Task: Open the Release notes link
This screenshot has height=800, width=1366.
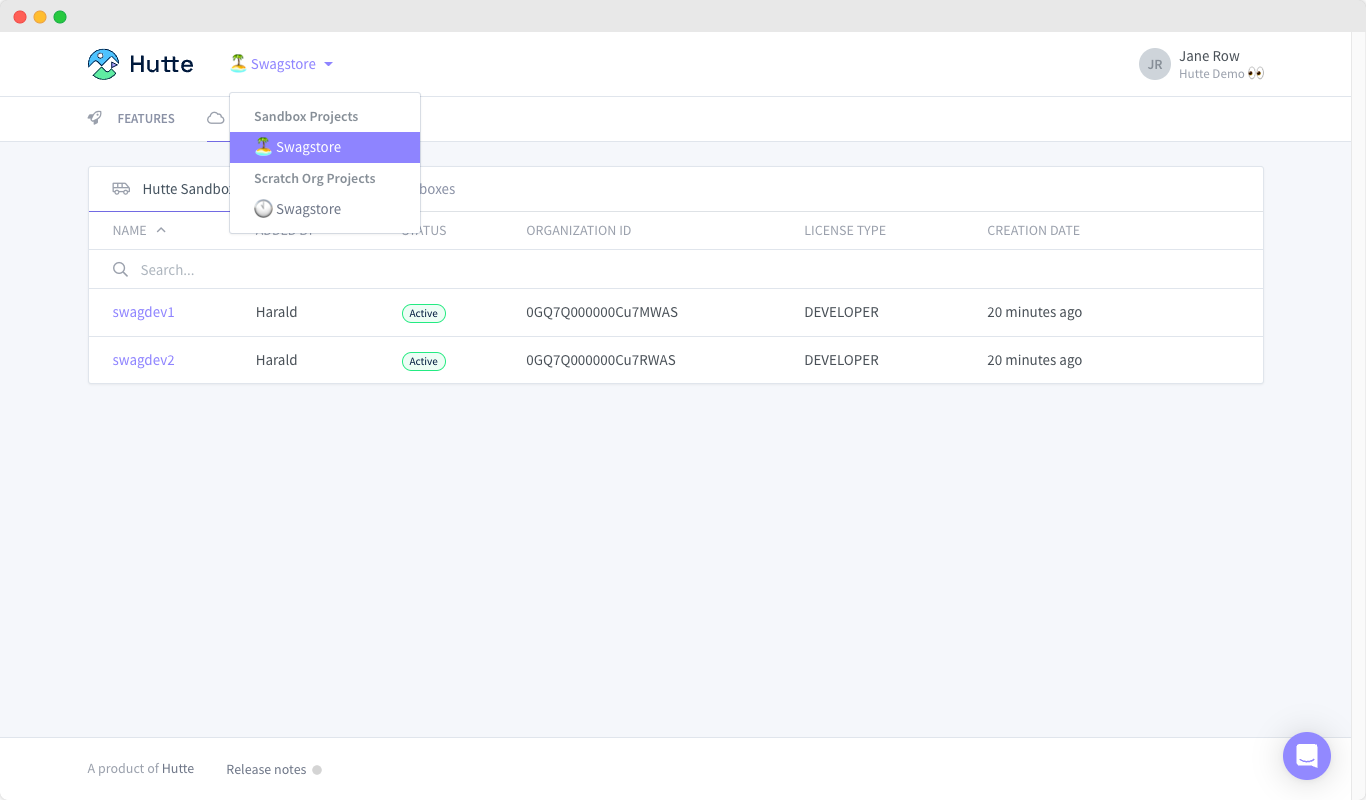Action: (266, 769)
